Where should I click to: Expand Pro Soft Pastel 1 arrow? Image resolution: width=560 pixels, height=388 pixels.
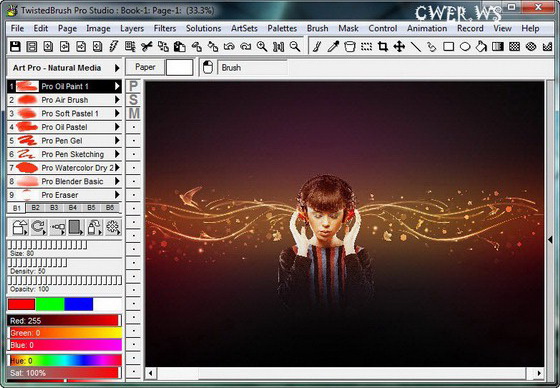[117, 113]
